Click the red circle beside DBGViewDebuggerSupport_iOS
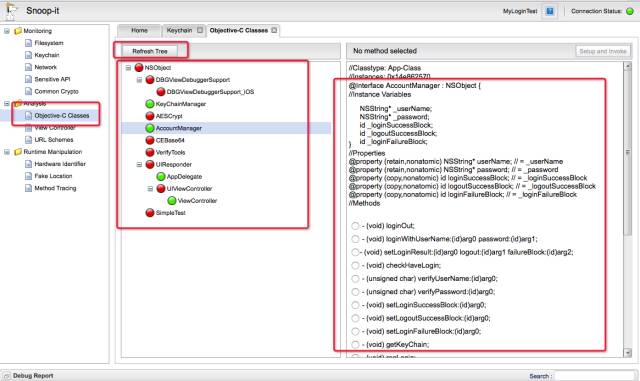 161,92
